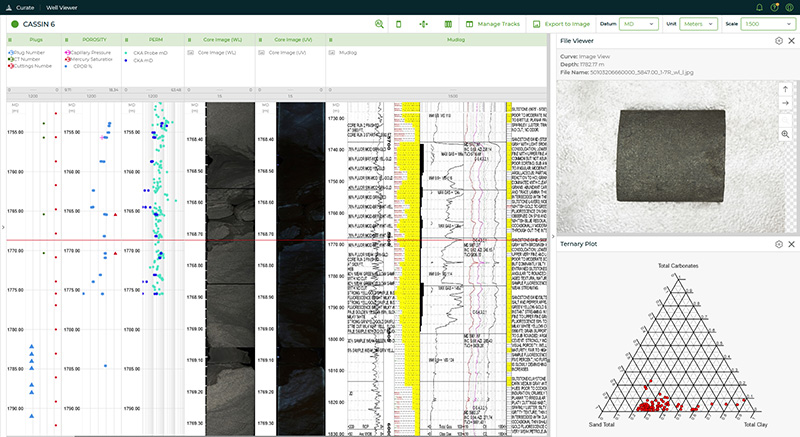Open the Datum dropdown set to MD
800x437 pixels.
(x=640, y=23)
